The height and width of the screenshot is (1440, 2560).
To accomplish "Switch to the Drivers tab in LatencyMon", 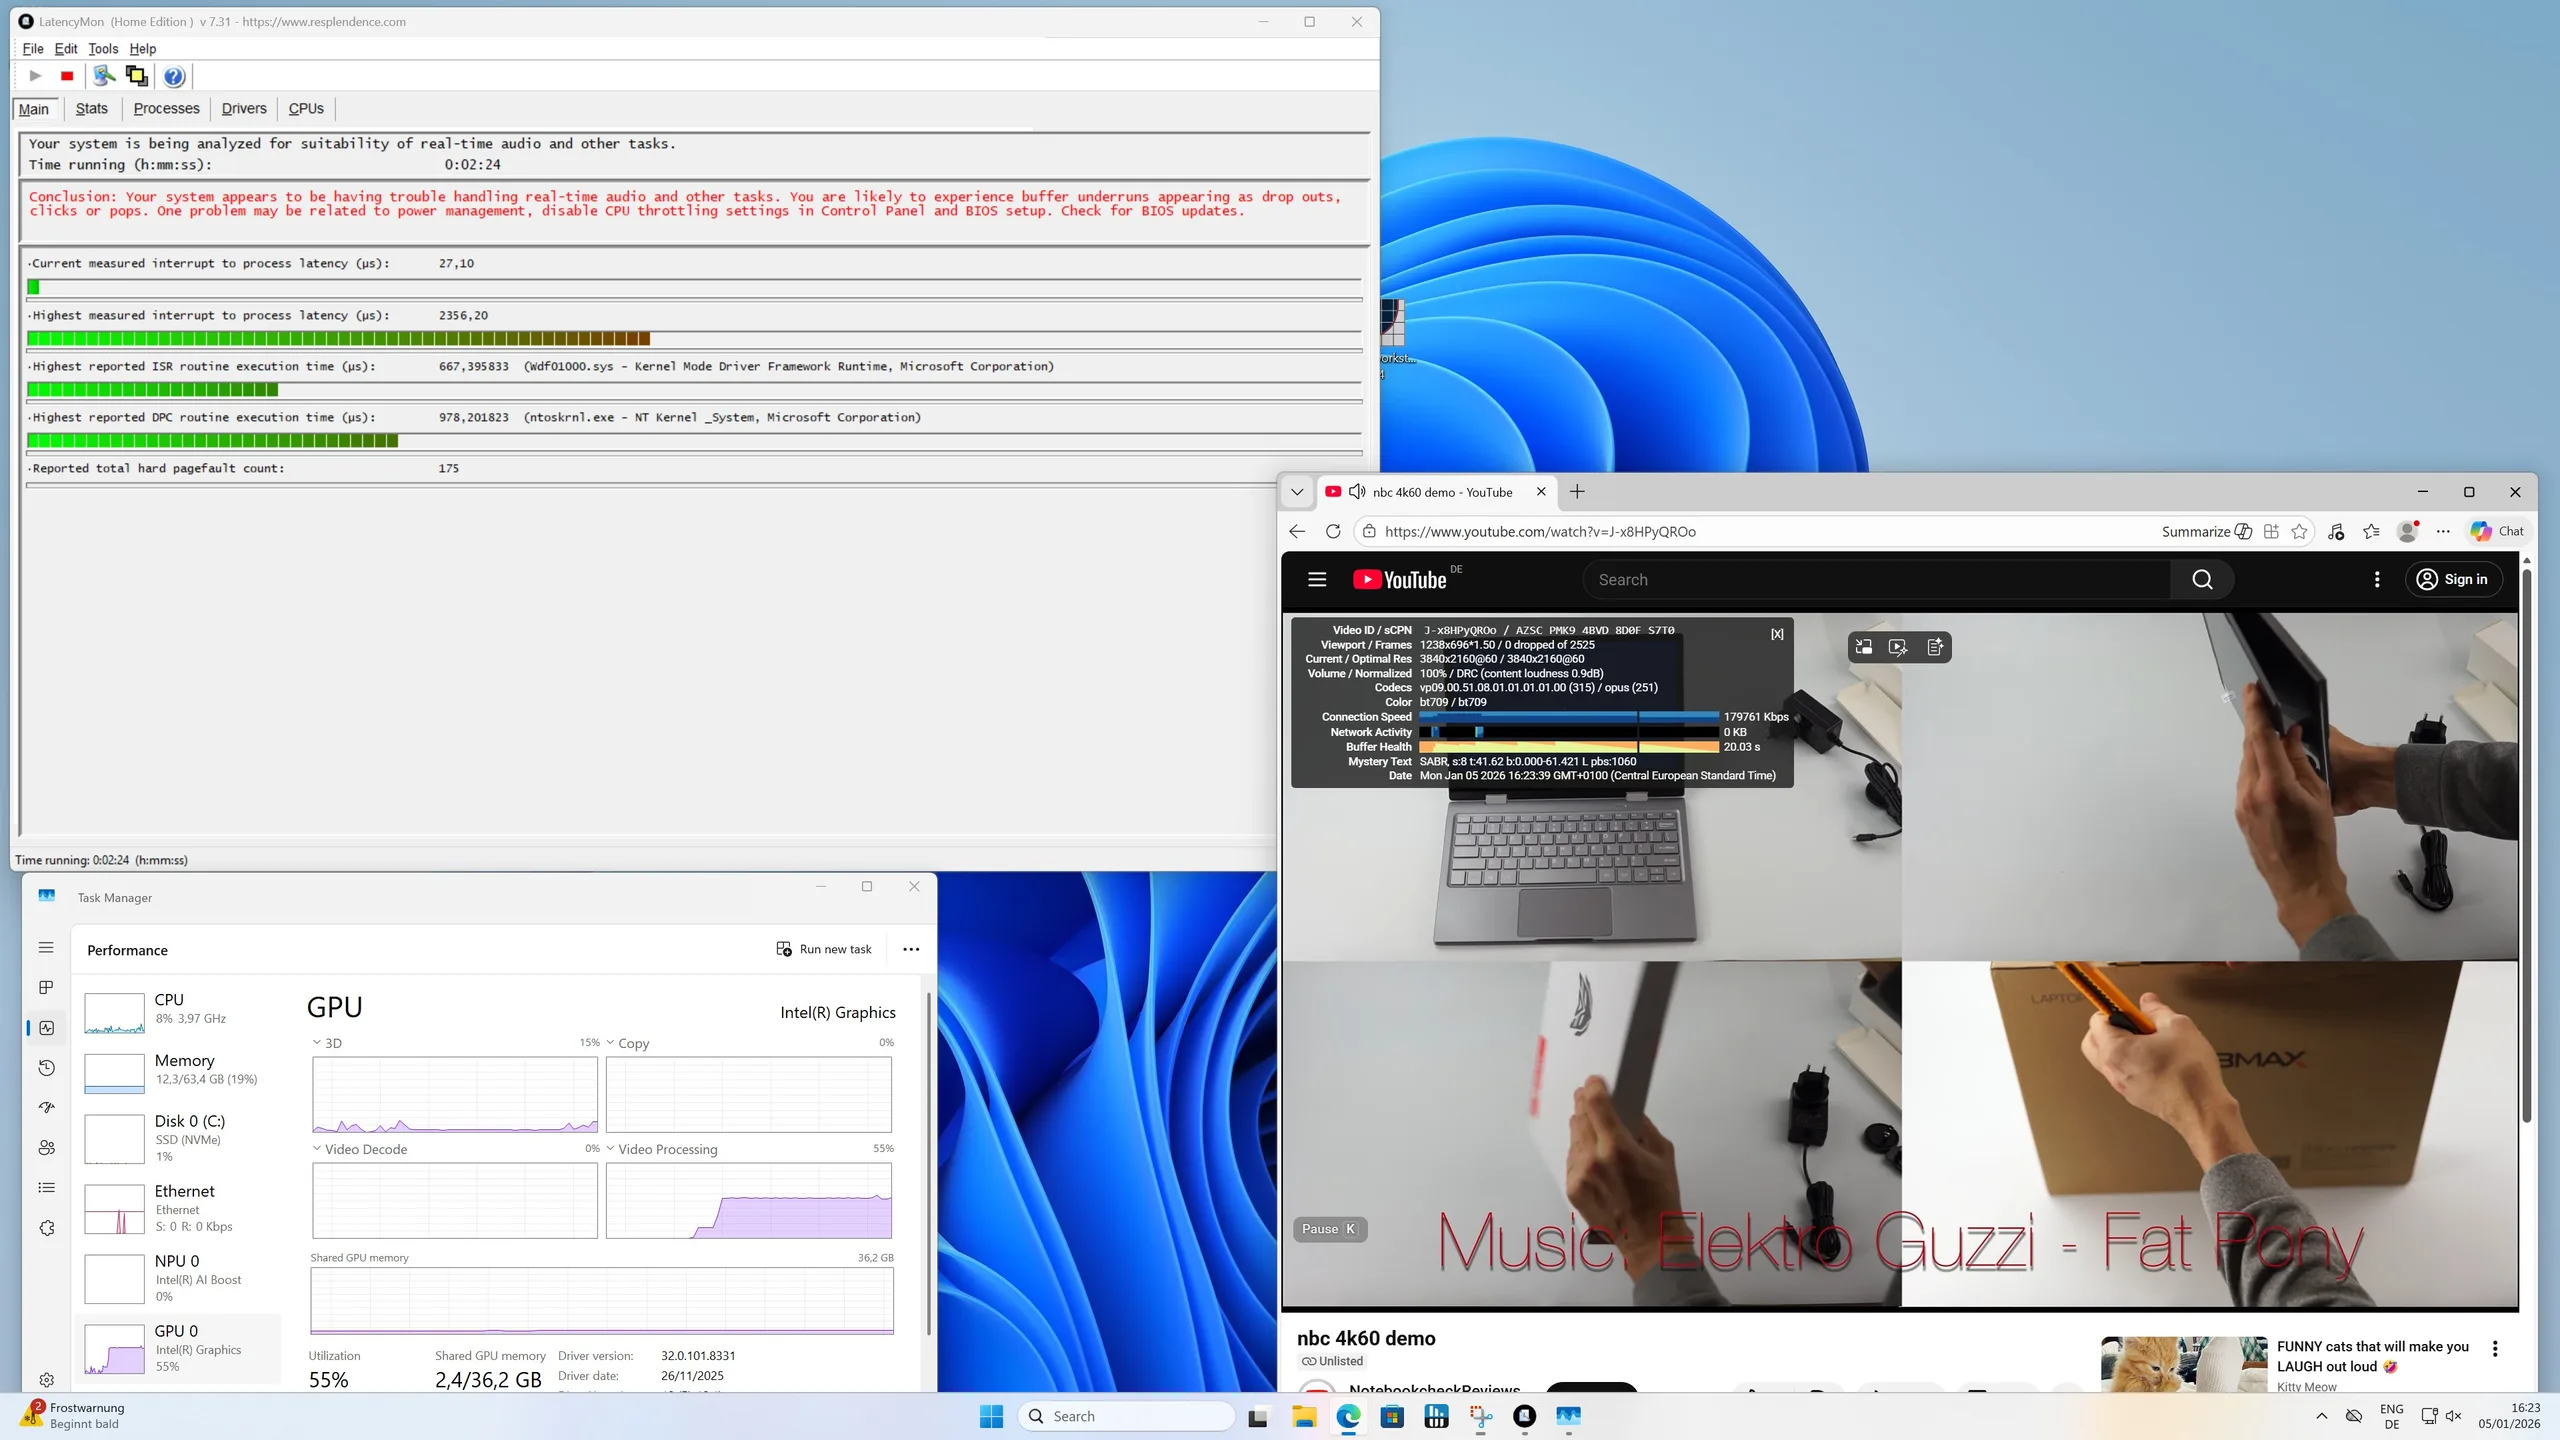I will click(x=244, y=108).
